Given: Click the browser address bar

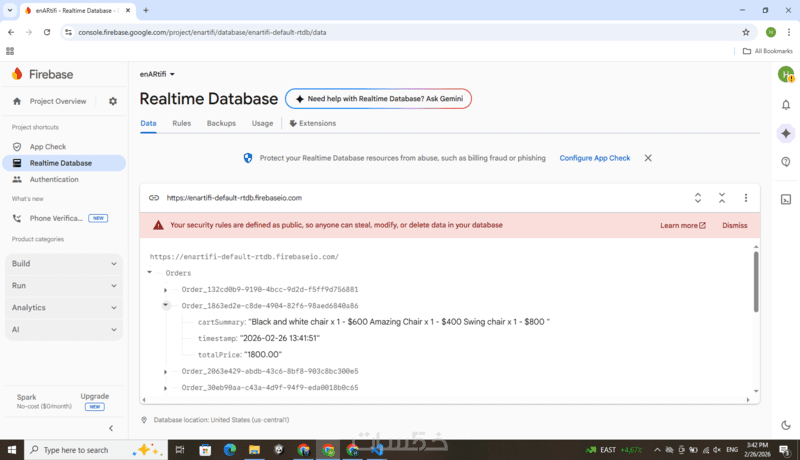Looking at the screenshot, I should tap(406, 32).
